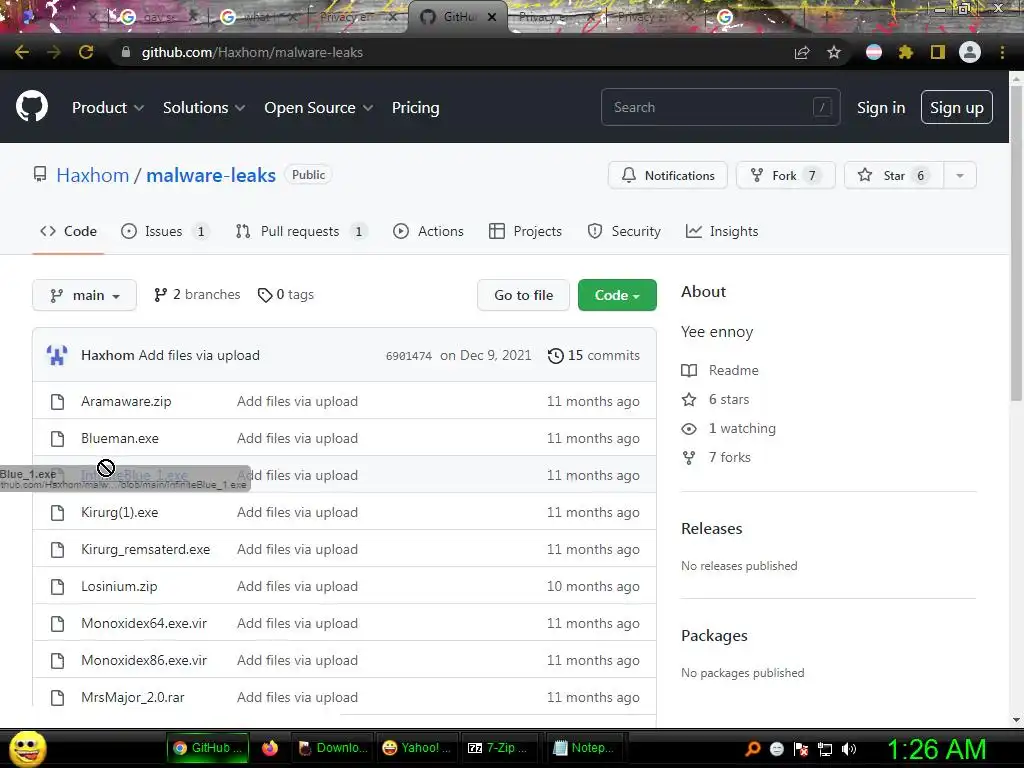Expand the Star lists dropdown arrow
1024x768 pixels.
pyautogui.click(x=960, y=175)
